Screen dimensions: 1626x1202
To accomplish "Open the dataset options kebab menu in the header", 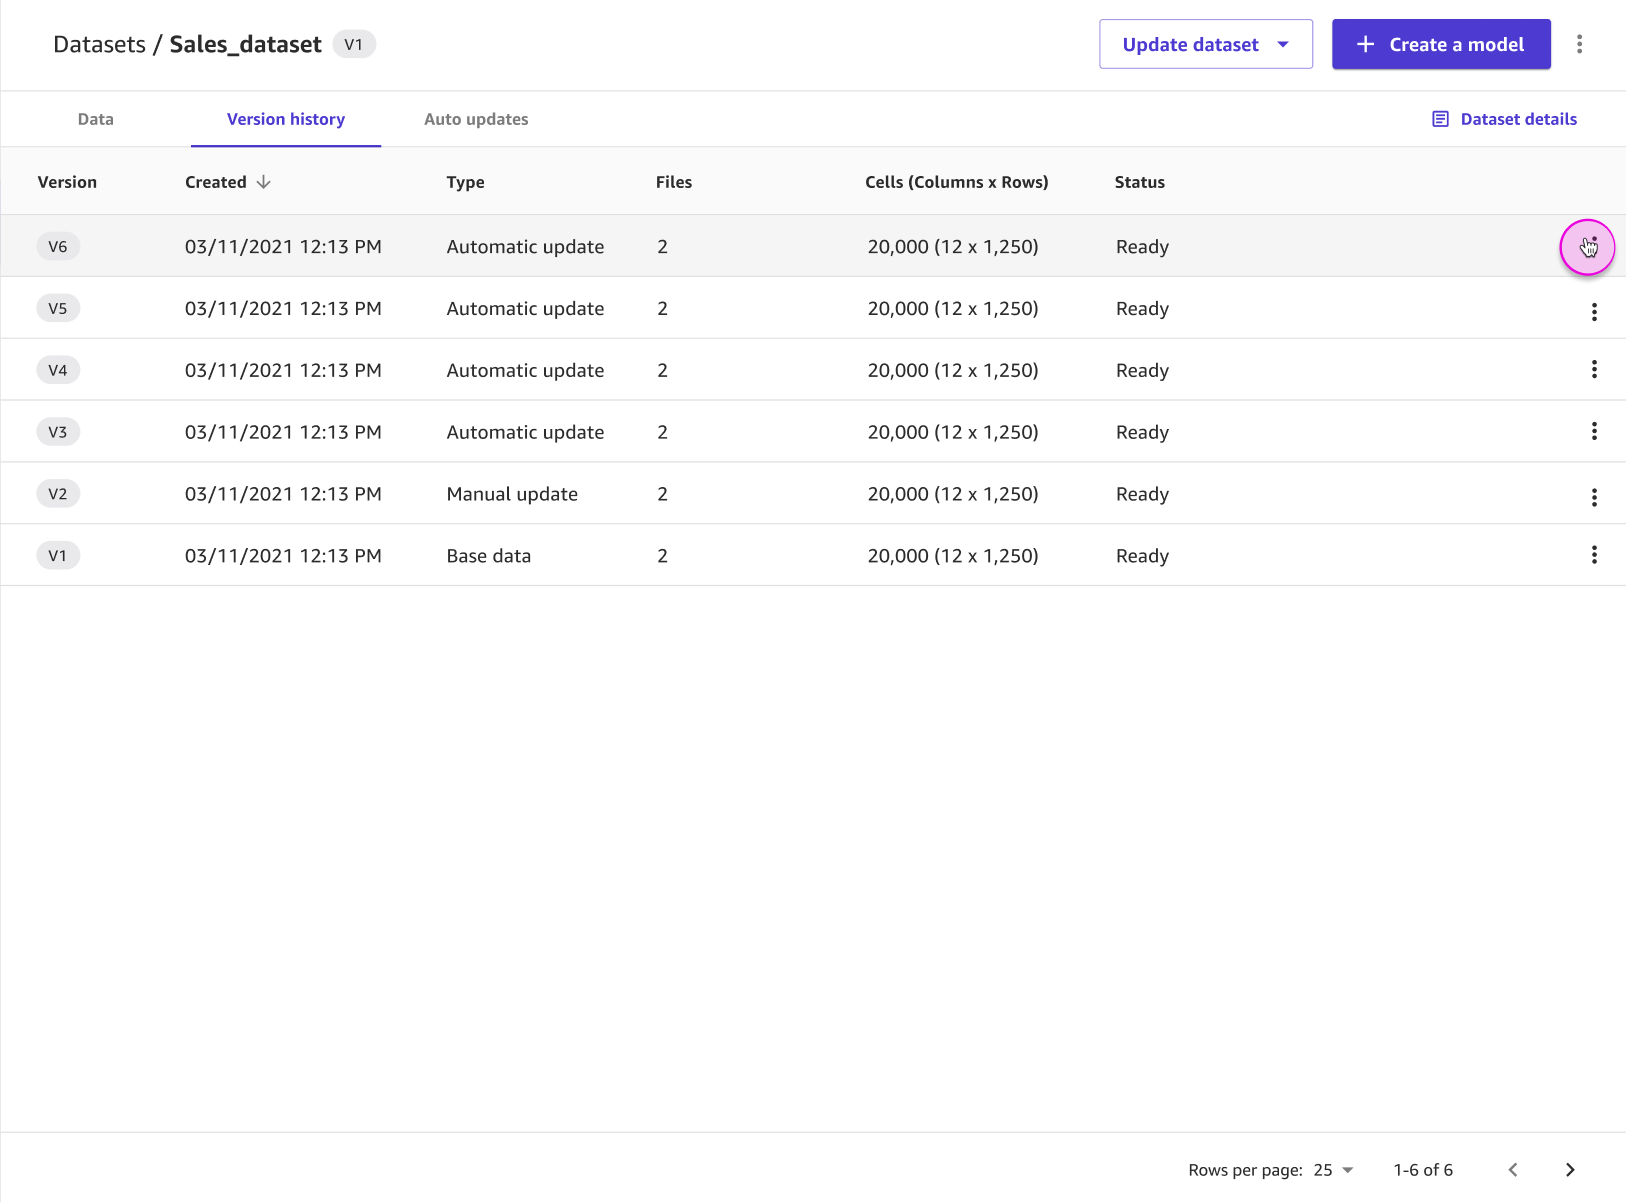I will (x=1580, y=44).
